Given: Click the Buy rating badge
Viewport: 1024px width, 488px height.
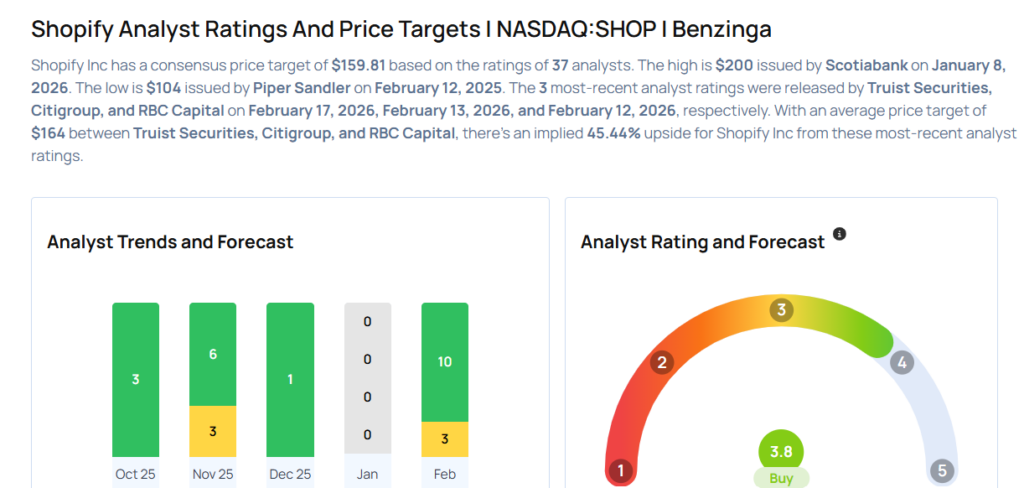Looking at the screenshot, I should click(x=781, y=479).
